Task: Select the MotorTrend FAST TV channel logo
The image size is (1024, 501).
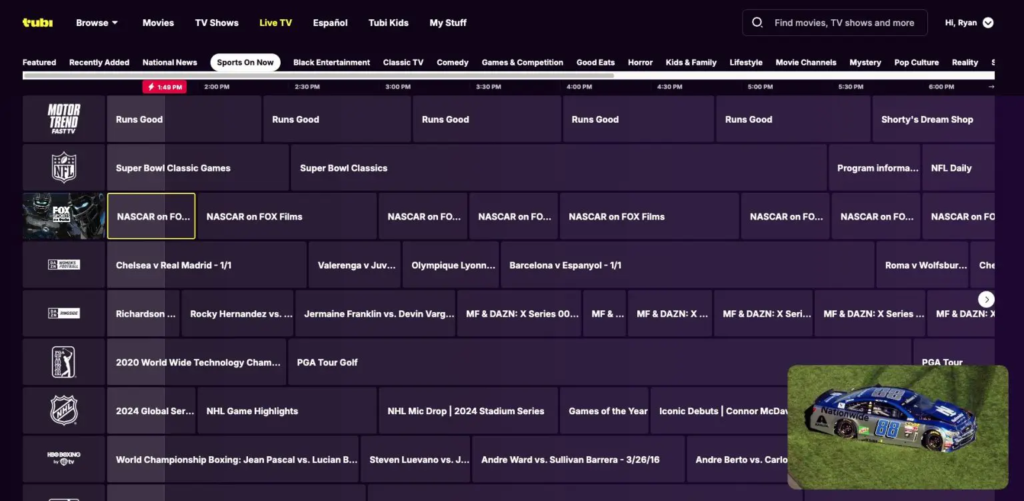Action: coord(64,119)
